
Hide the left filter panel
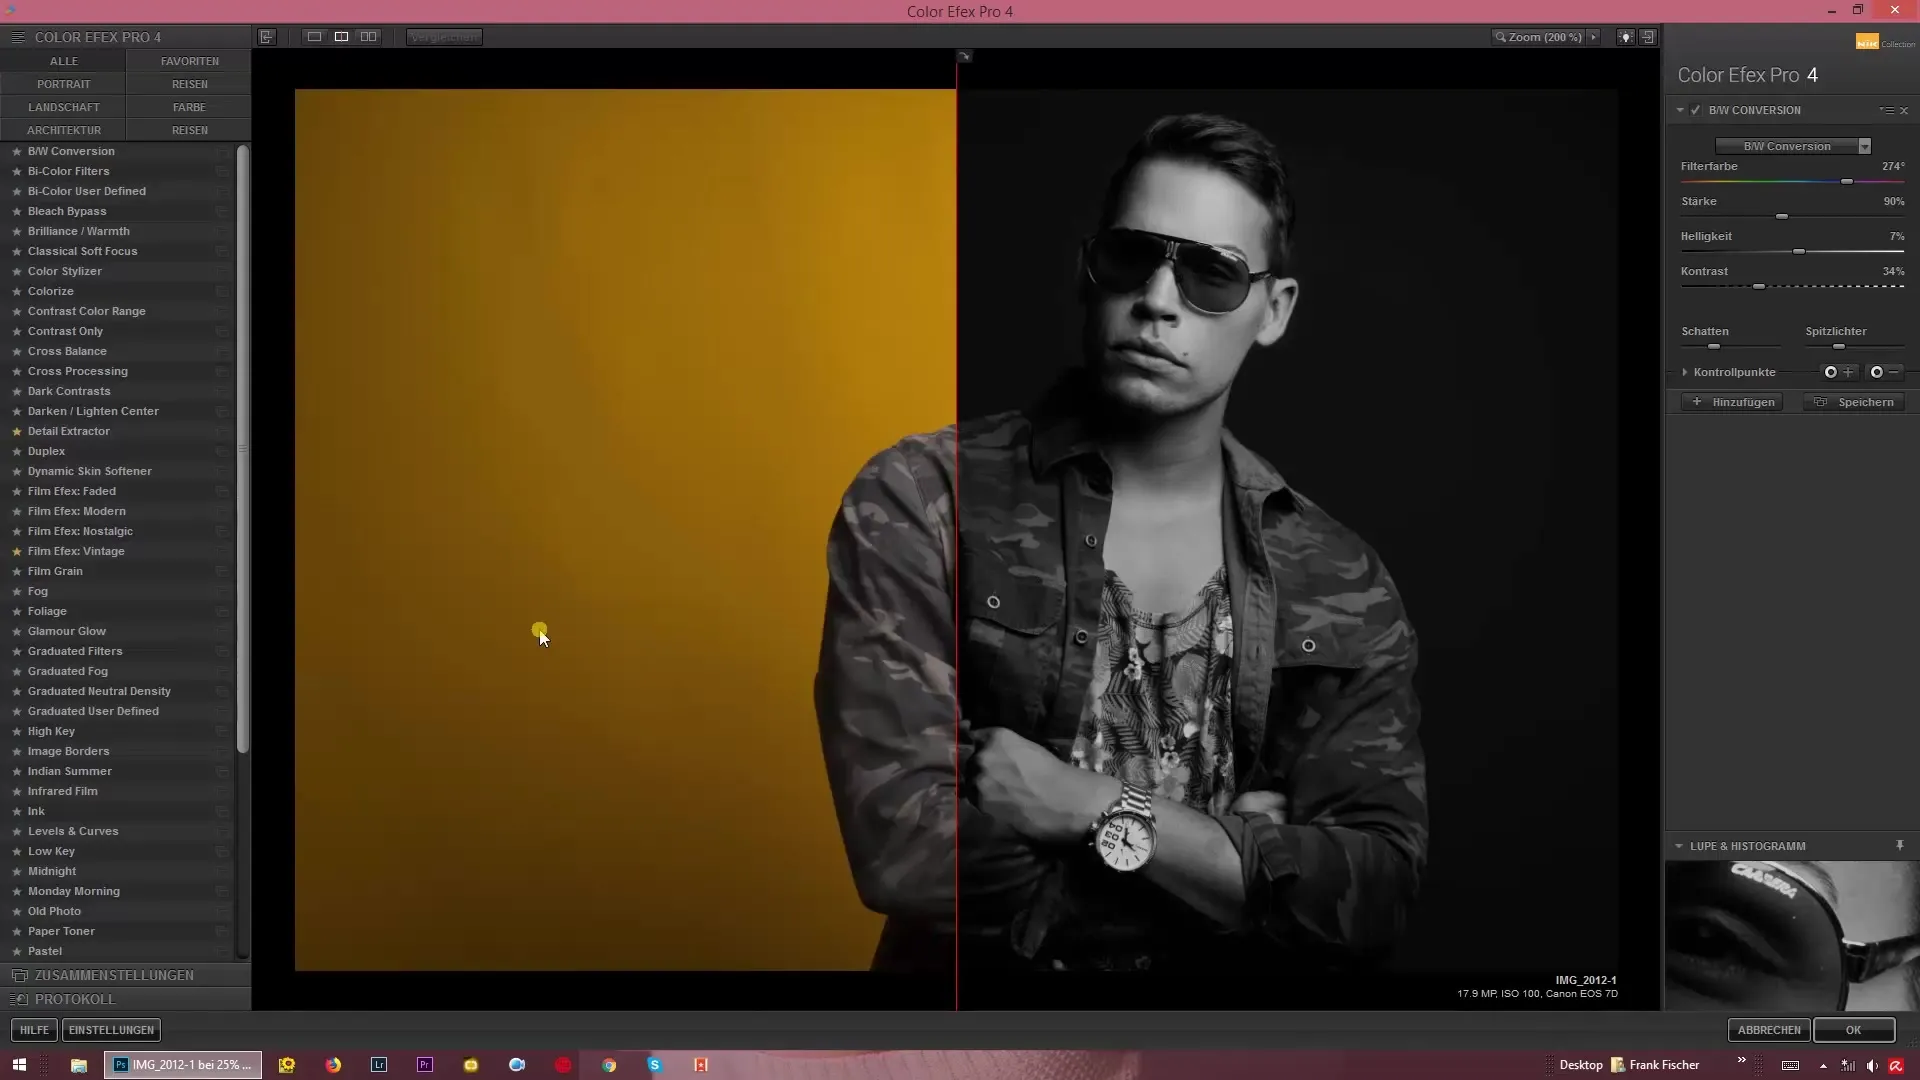click(267, 37)
